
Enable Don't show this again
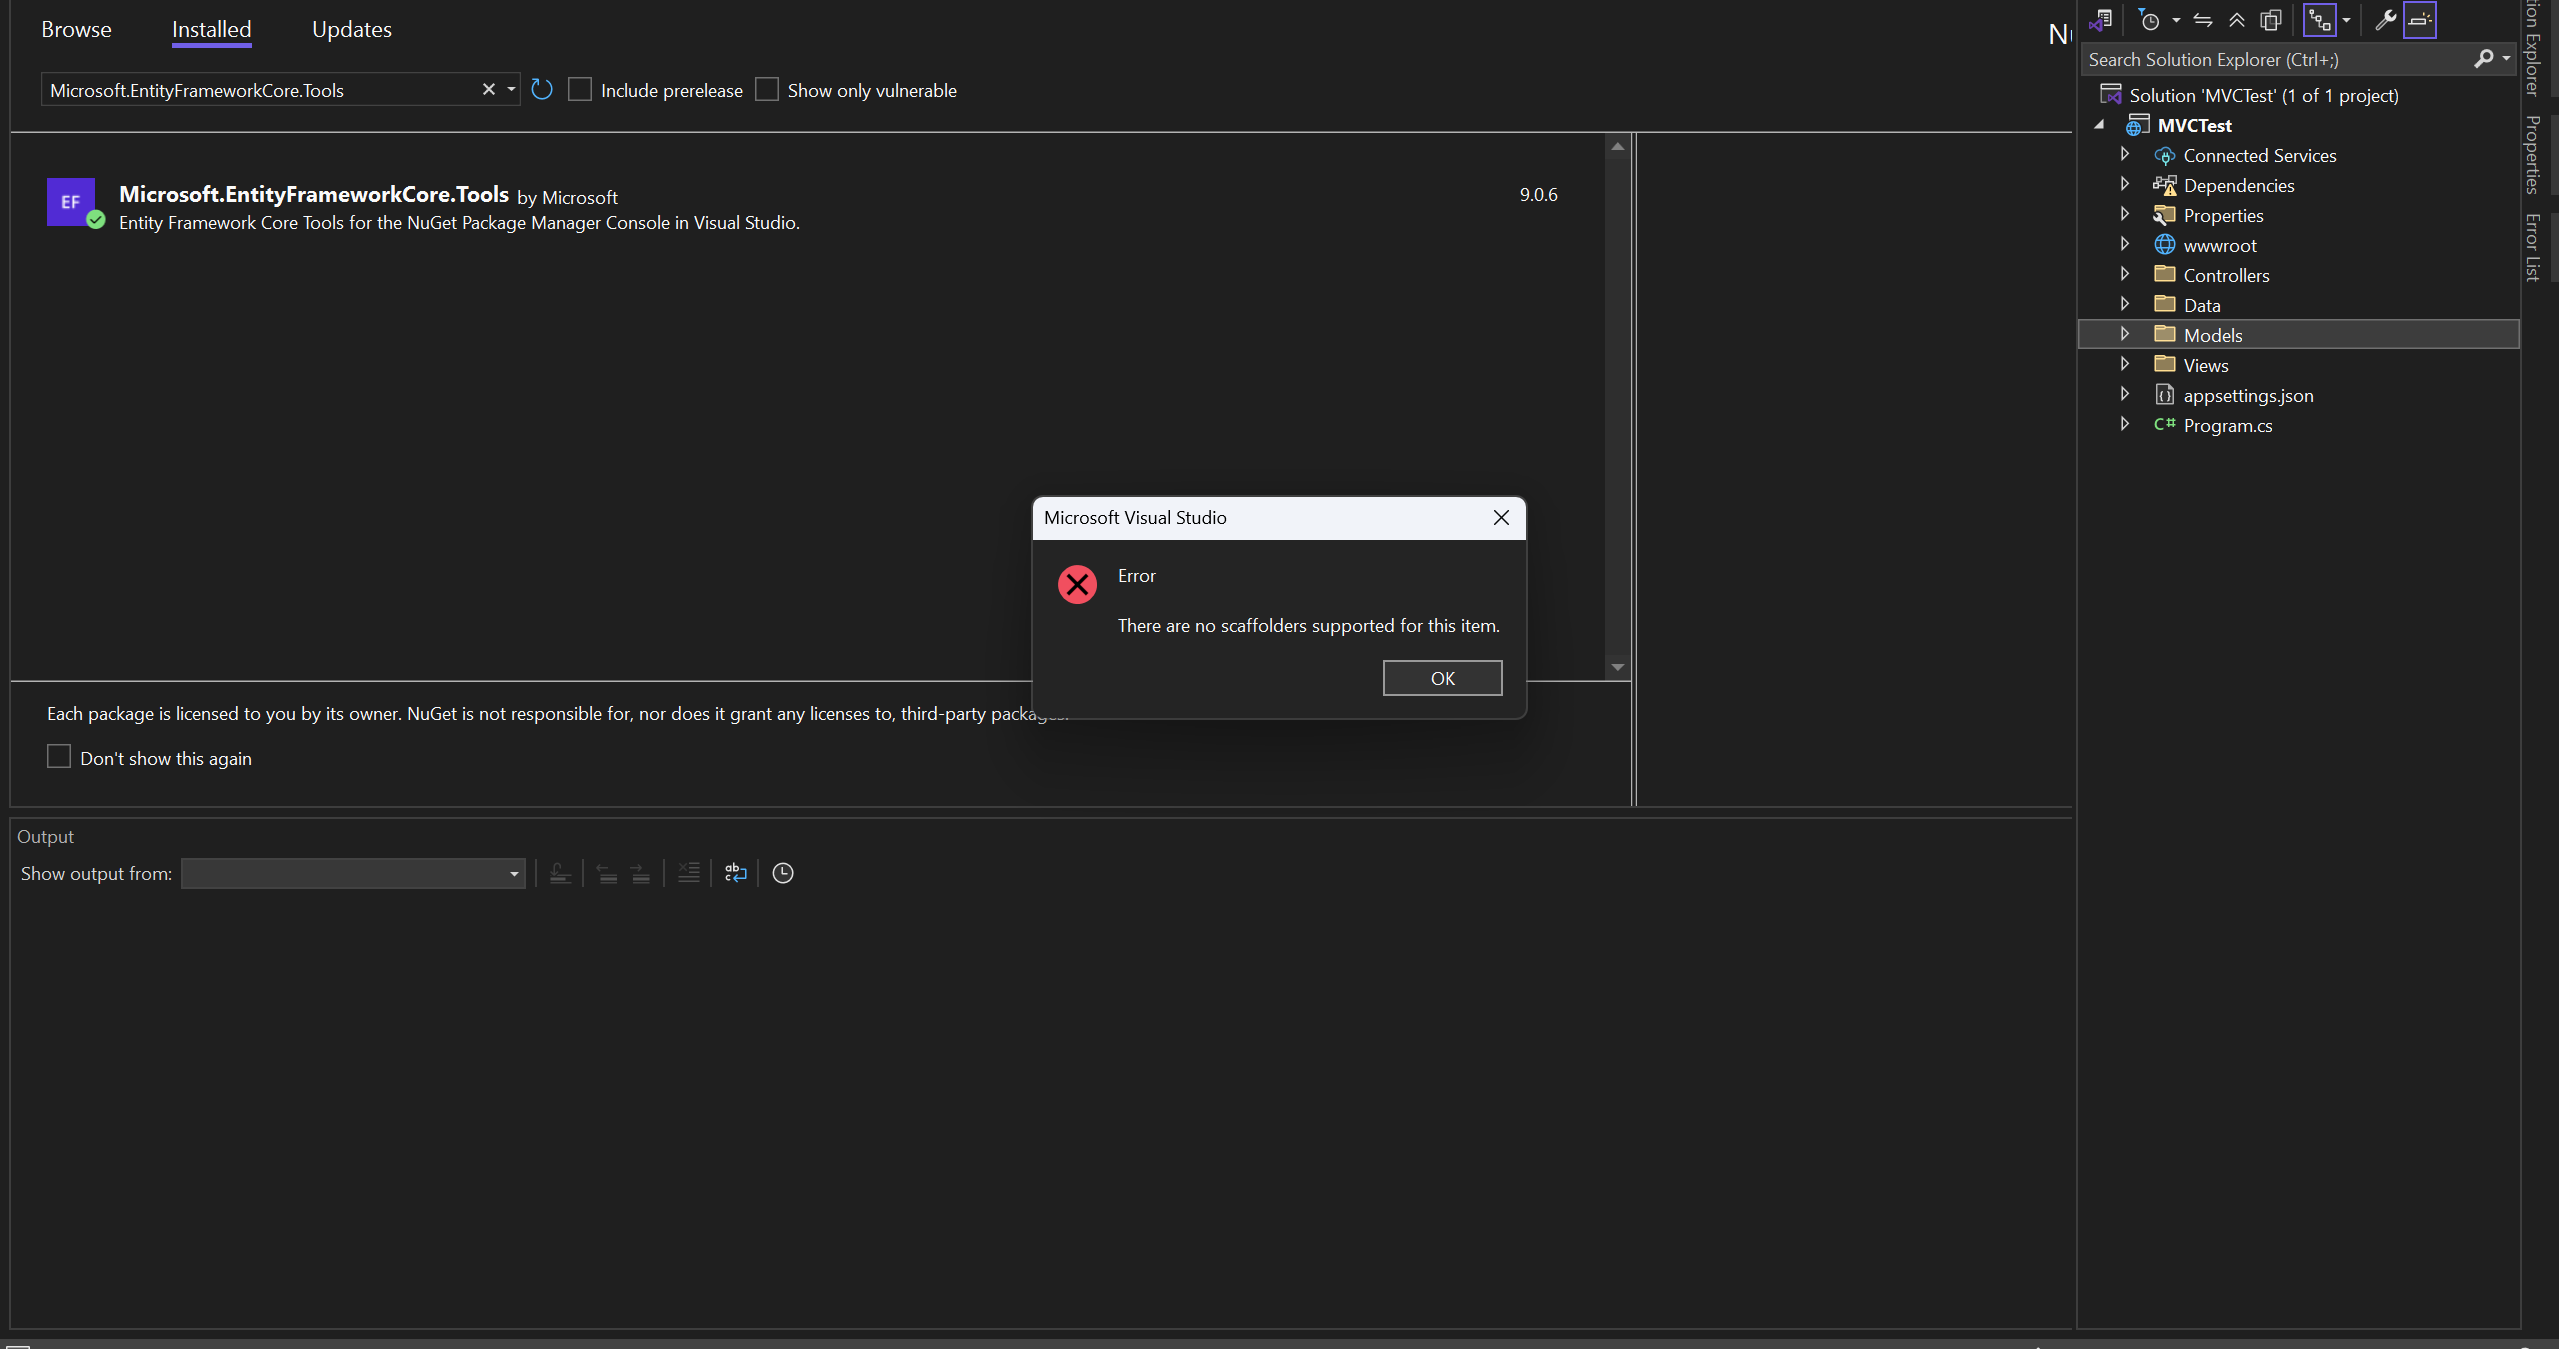click(59, 757)
